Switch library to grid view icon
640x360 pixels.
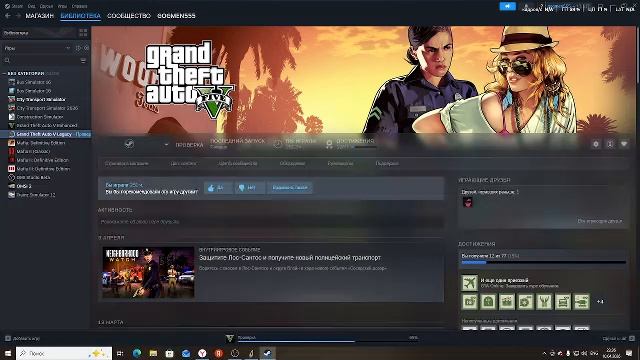point(83,33)
